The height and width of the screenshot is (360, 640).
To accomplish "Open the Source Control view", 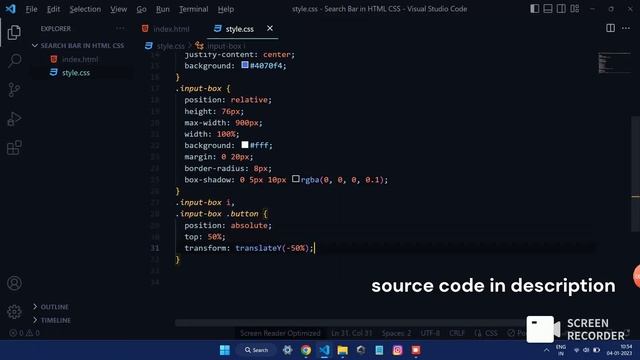I will (x=14, y=90).
